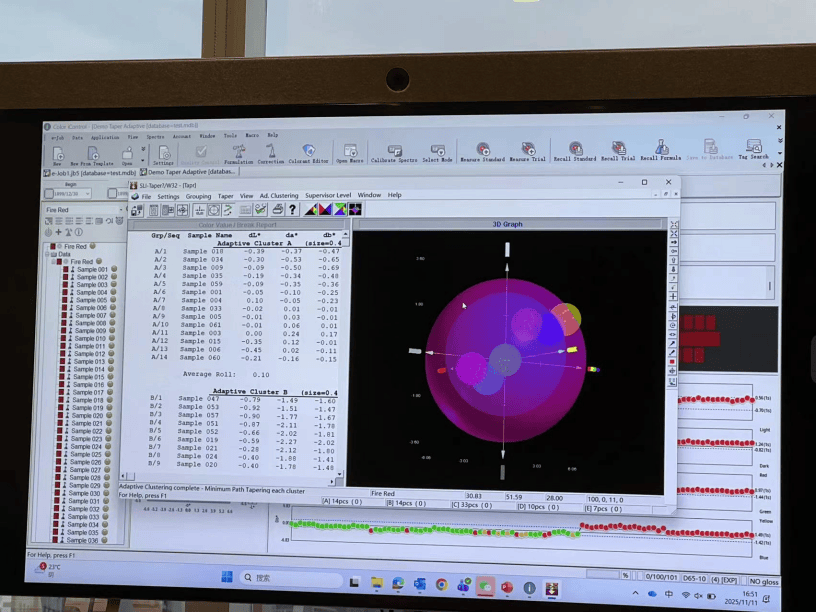Toggle the red checkbox beside Sample 010
Viewport: 816px width, 612px height.
click(x=62, y=339)
